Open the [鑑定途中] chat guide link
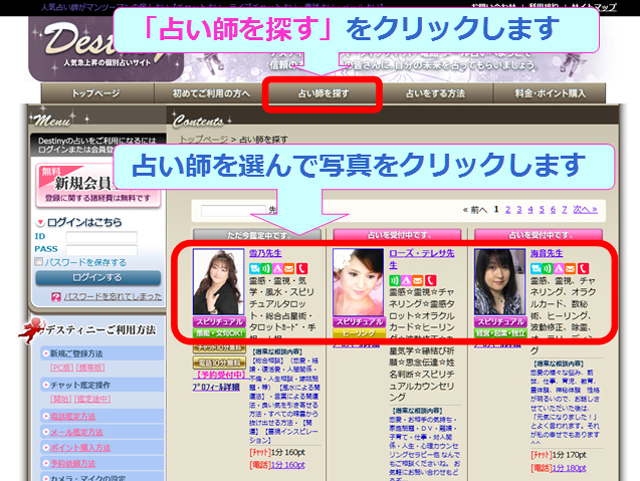Image resolution: width=640 pixels, height=481 pixels. click(92, 399)
